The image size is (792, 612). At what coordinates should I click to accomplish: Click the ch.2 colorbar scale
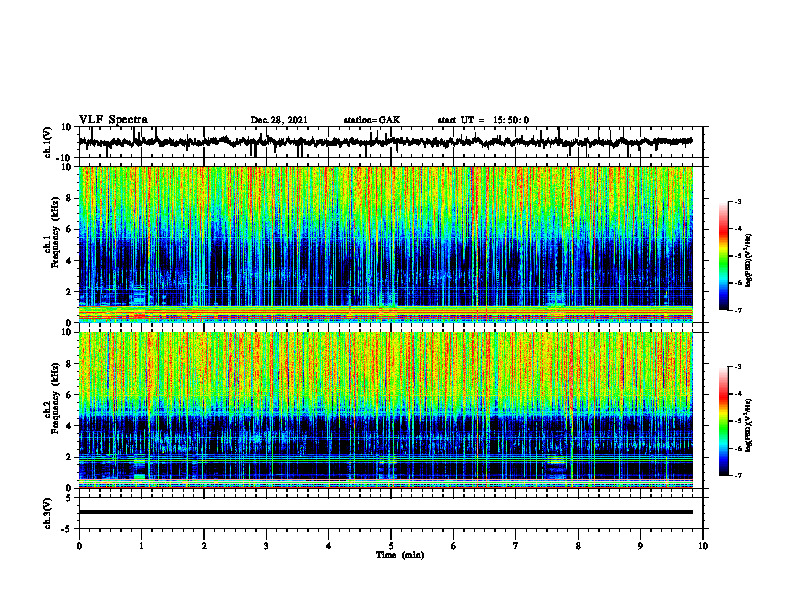[724, 421]
